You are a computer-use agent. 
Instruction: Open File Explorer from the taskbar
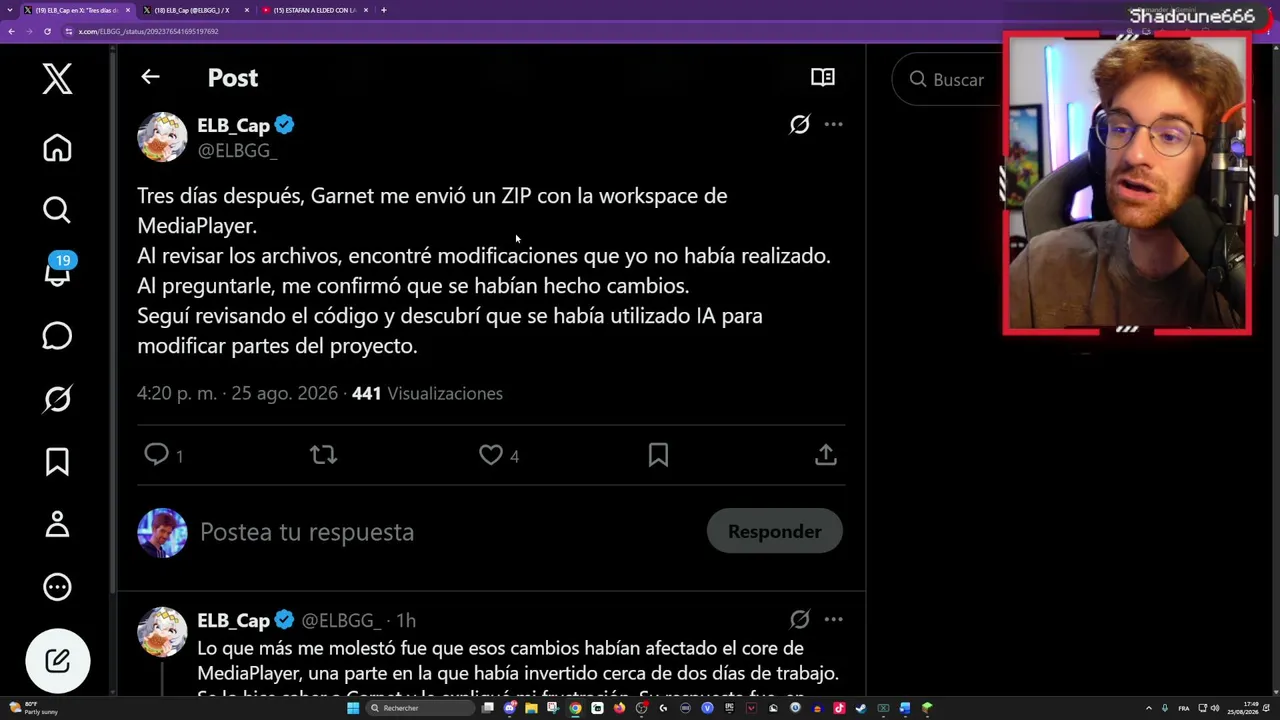coord(531,708)
